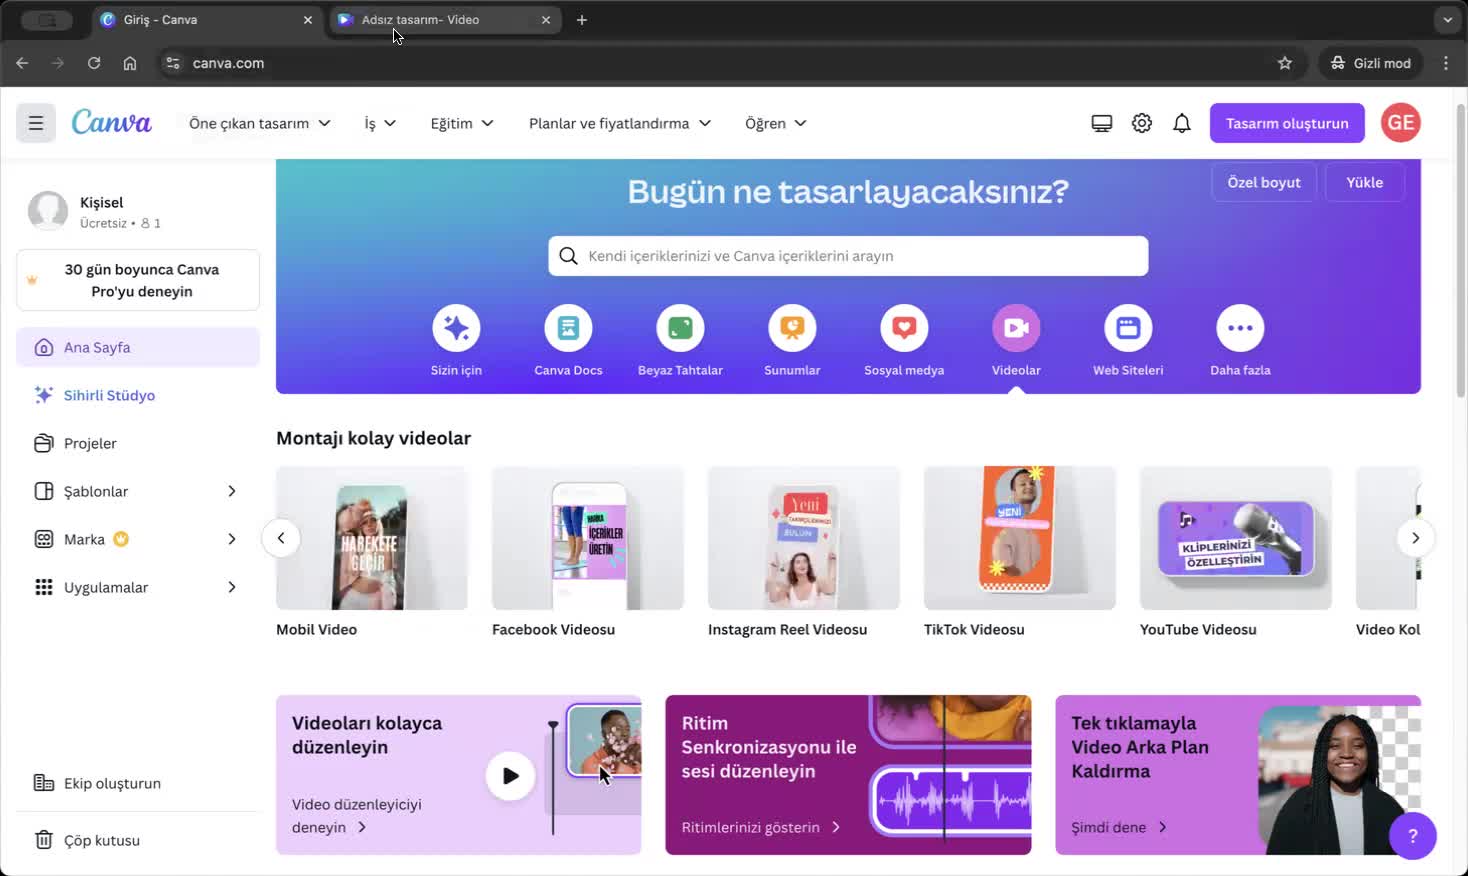Select the Canva Docs category icon
The height and width of the screenshot is (876, 1468).
click(x=568, y=328)
